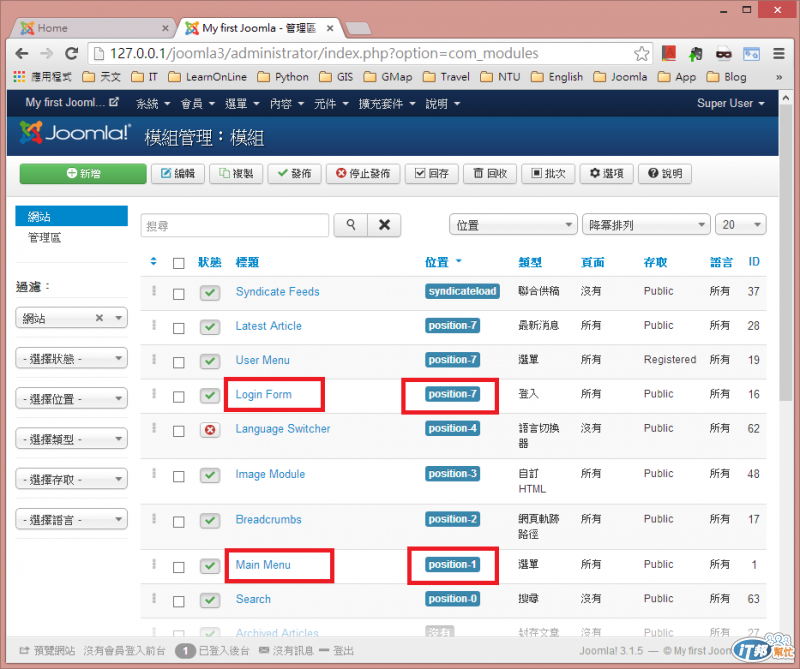Switch to the Home browser tab
800x669 pixels.
[92, 28]
